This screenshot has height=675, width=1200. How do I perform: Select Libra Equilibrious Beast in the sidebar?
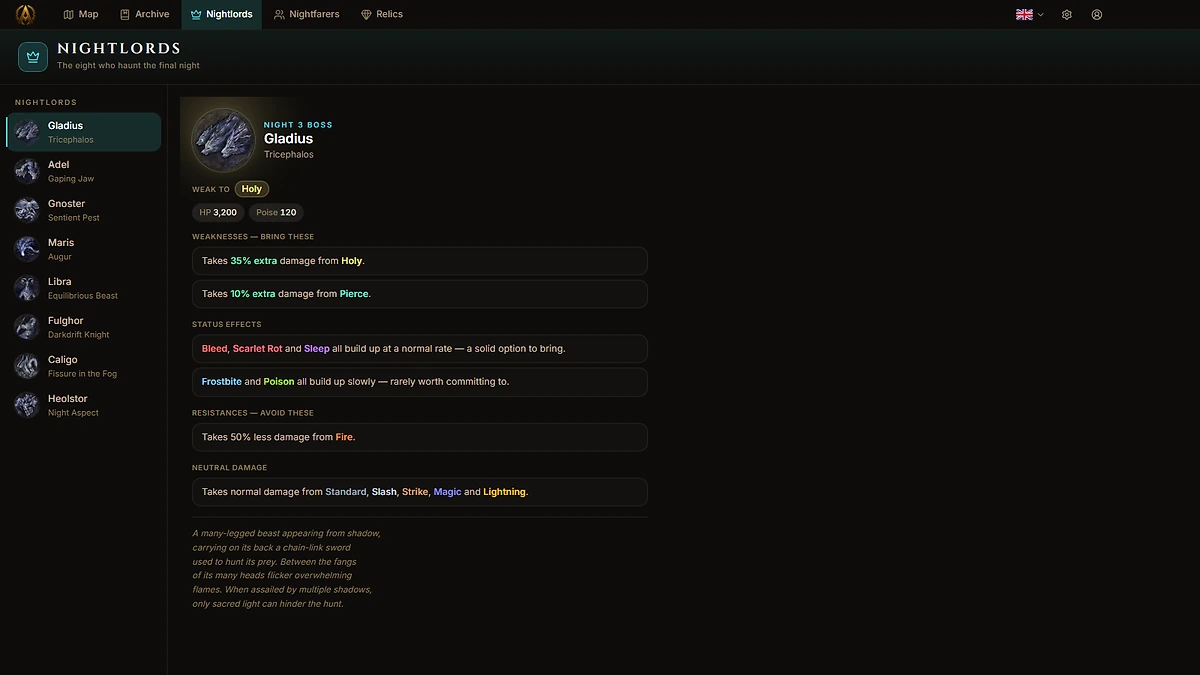point(84,288)
